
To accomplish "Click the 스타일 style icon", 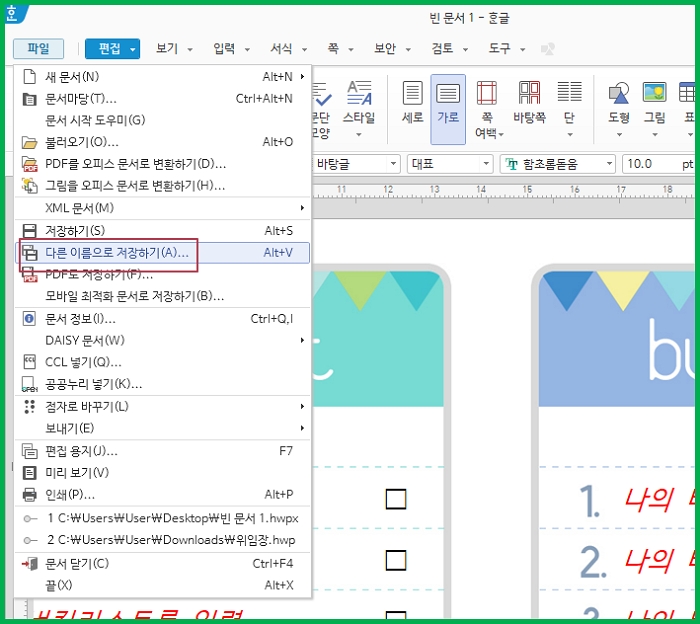I will coord(359,93).
